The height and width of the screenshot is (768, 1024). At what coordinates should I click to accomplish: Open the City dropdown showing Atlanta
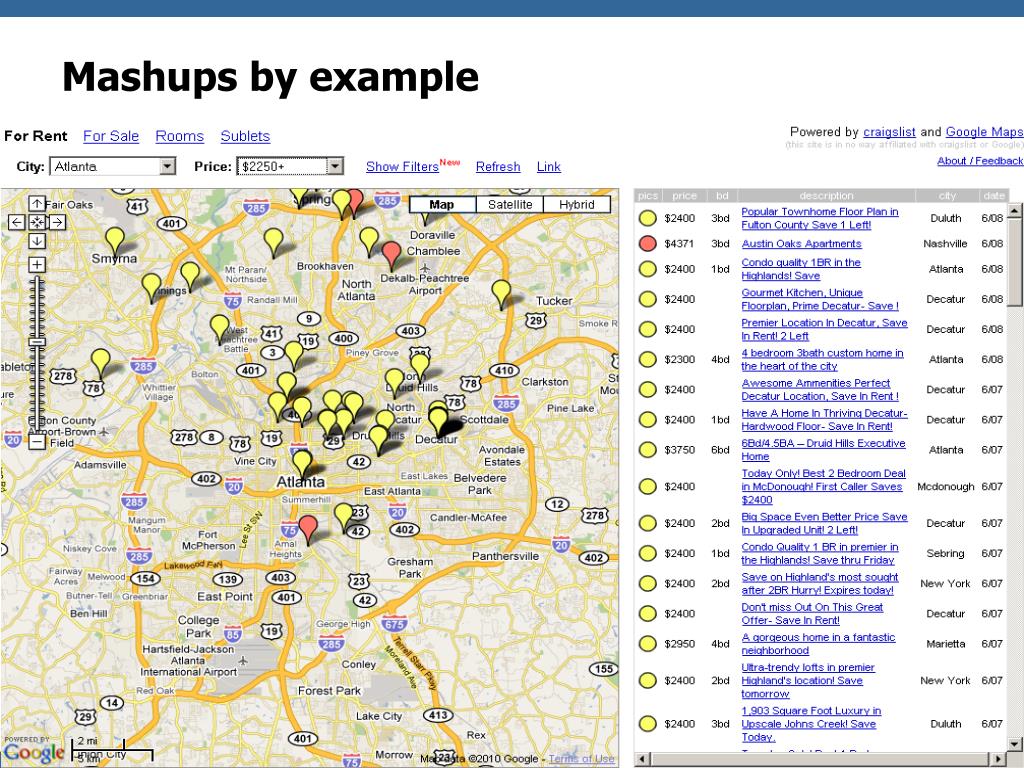click(x=113, y=167)
